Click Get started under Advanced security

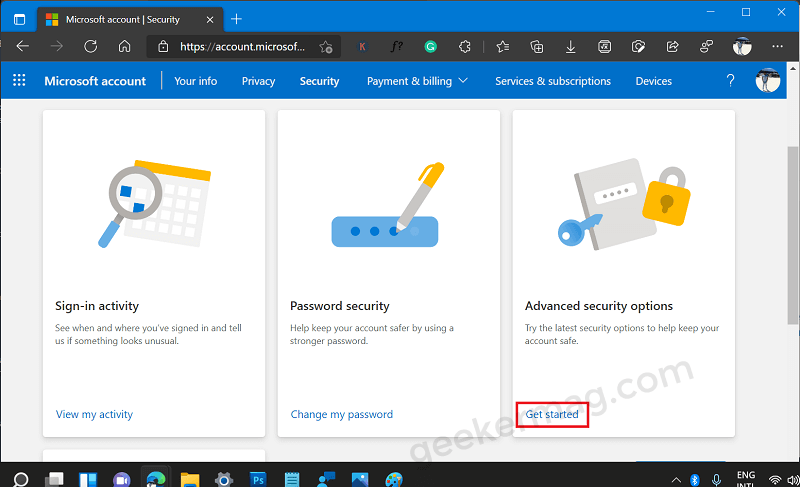point(552,414)
